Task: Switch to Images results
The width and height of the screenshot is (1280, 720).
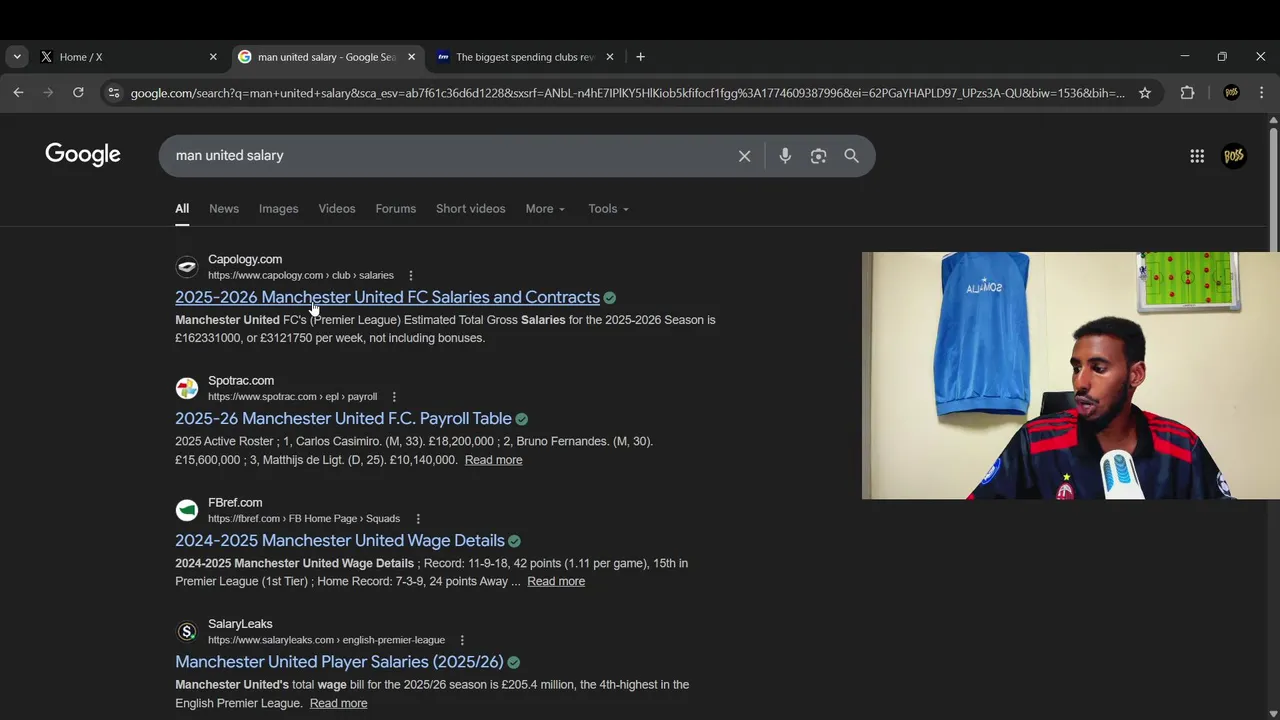Action: click(279, 209)
